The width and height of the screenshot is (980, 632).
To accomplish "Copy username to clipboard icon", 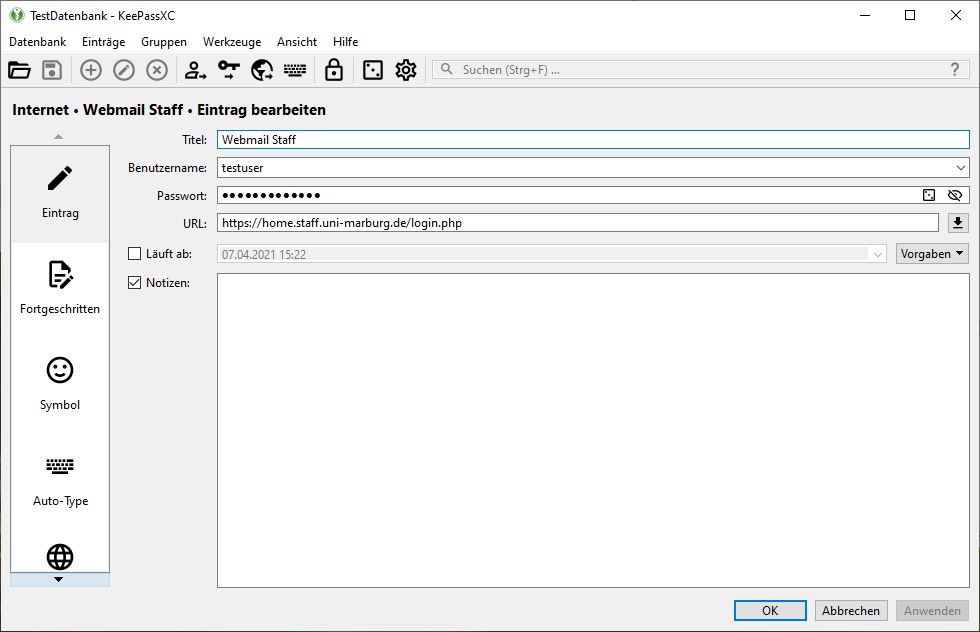I will 195,70.
